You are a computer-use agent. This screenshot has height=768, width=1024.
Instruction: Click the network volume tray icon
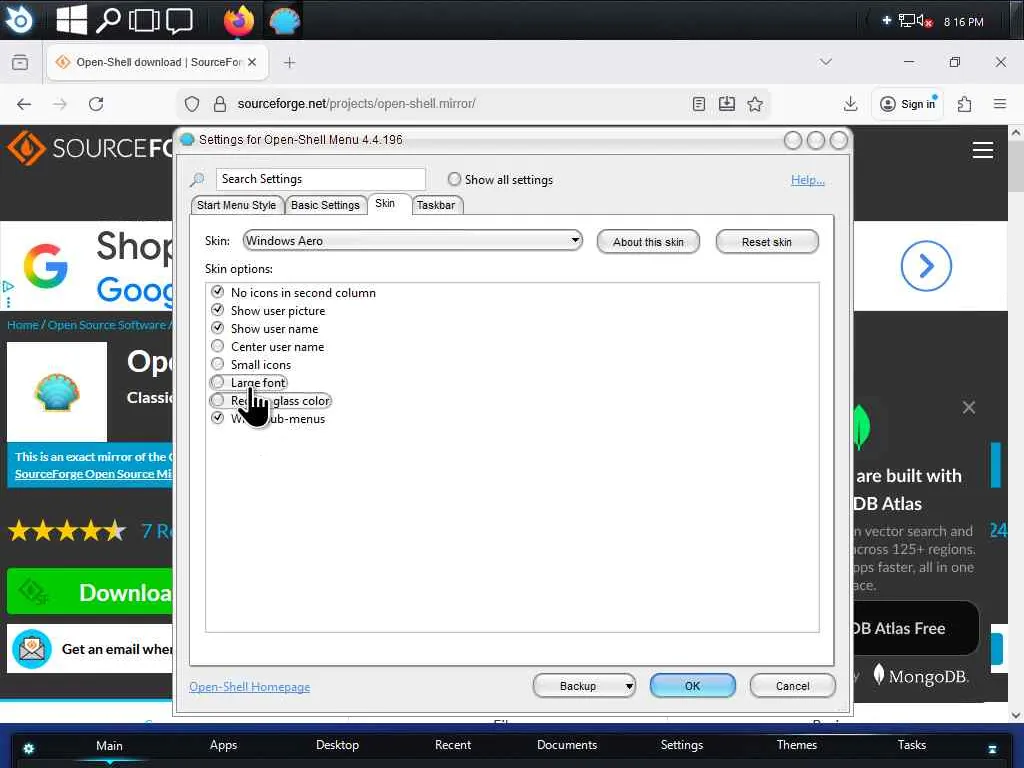pos(915,21)
